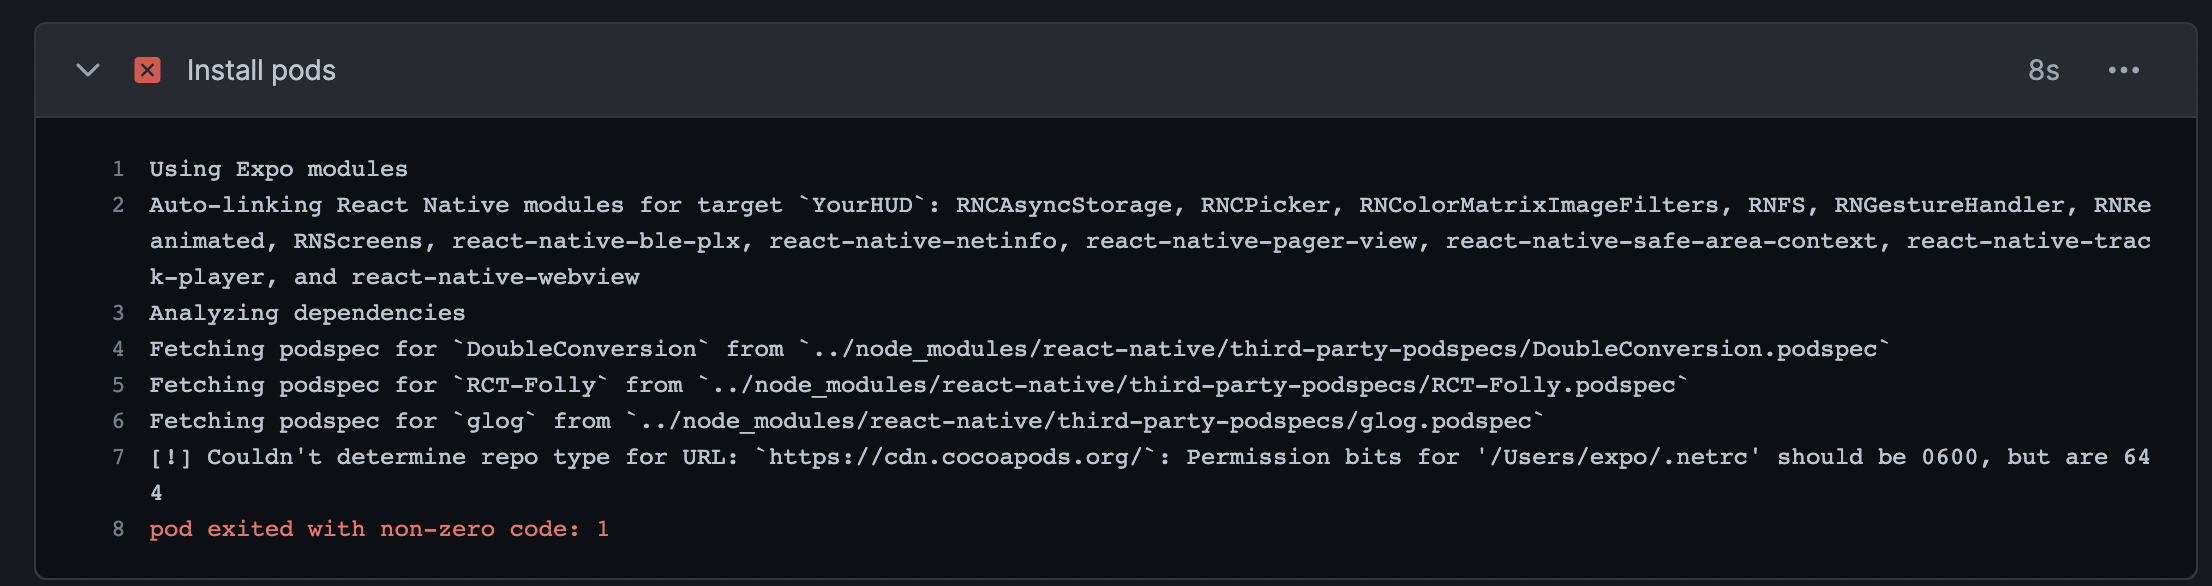Image resolution: width=2212 pixels, height=586 pixels.
Task: Click the 8s duration indicator
Action: tap(2042, 70)
